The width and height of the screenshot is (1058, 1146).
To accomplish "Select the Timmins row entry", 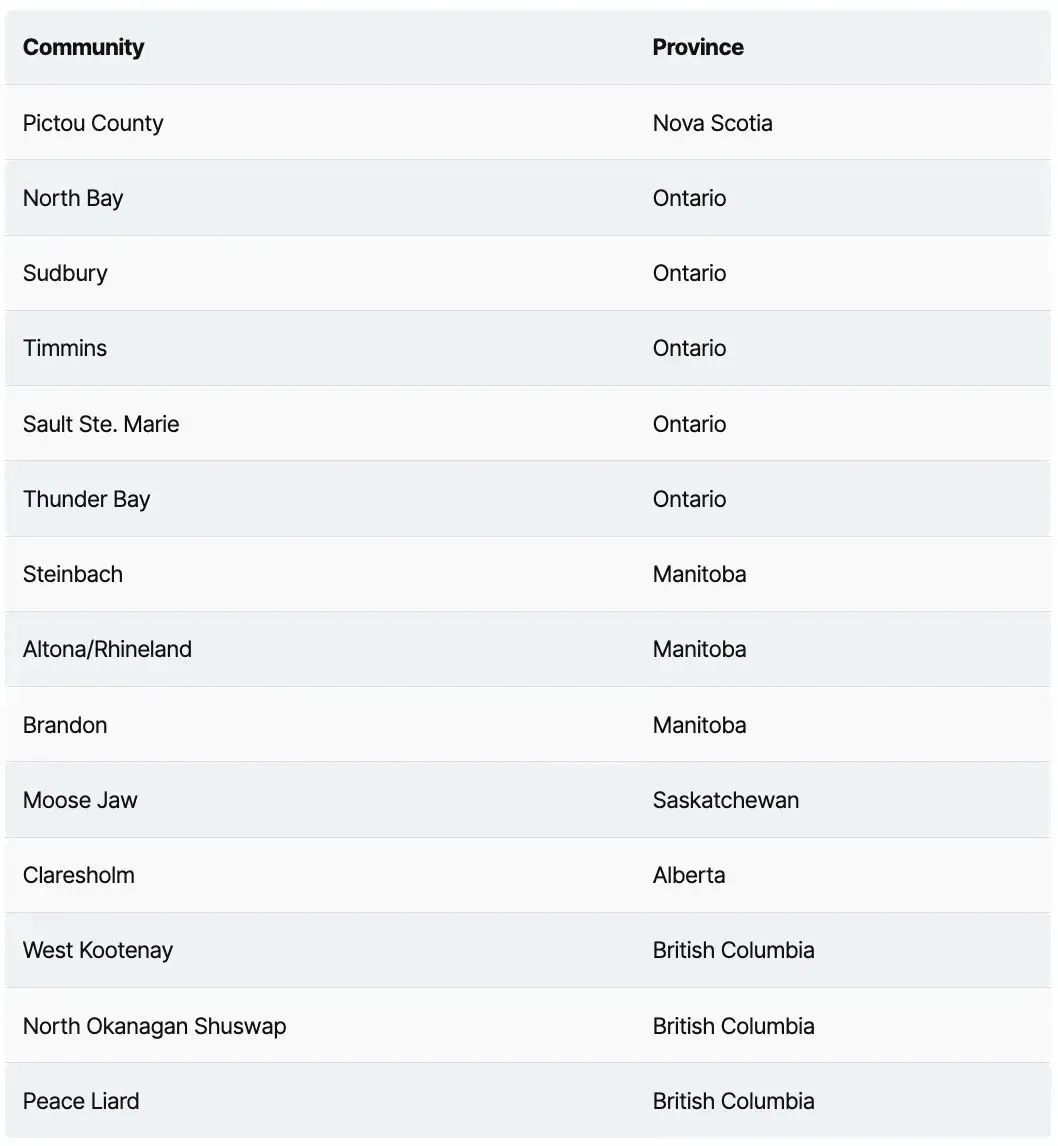I will (x=65, y=348).
